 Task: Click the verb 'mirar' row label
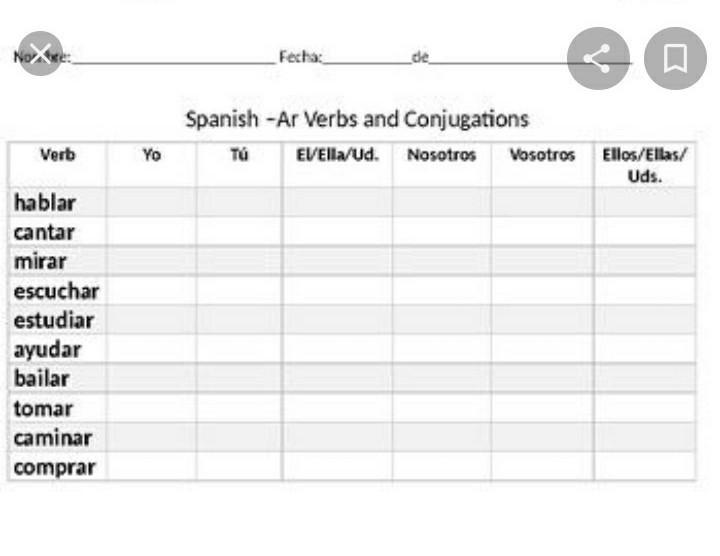click(x=41, y=262)
